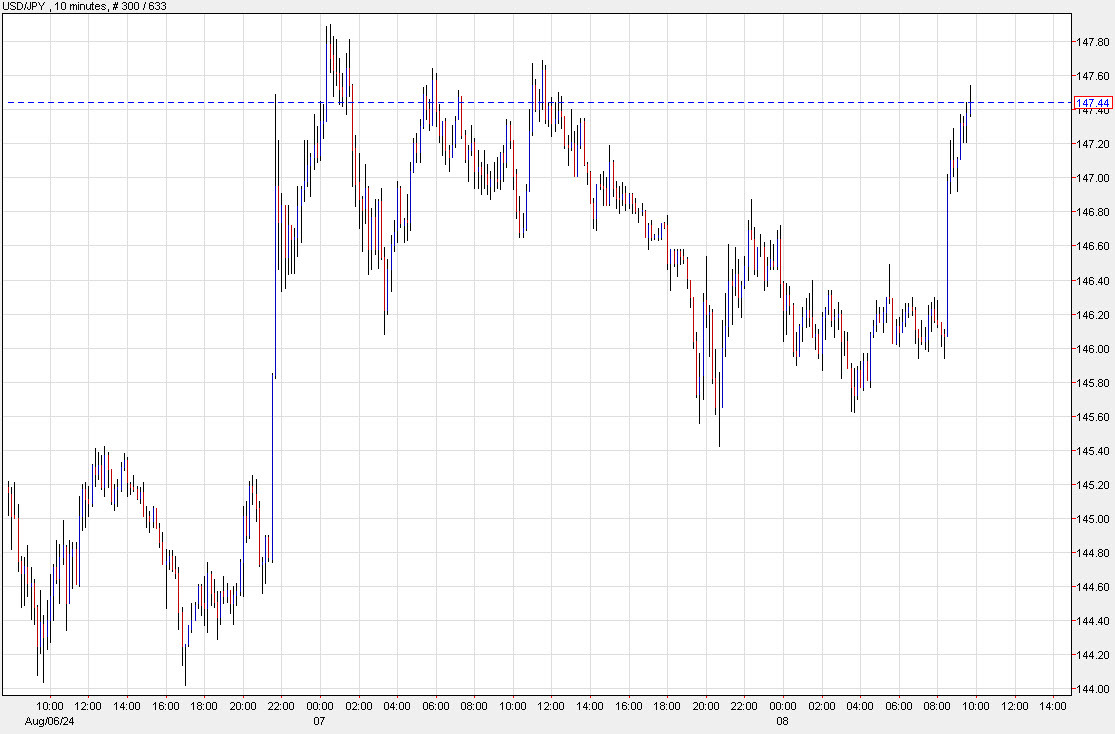
Task: Click the 146.00 price axis label
Action: click(1091, 349)
